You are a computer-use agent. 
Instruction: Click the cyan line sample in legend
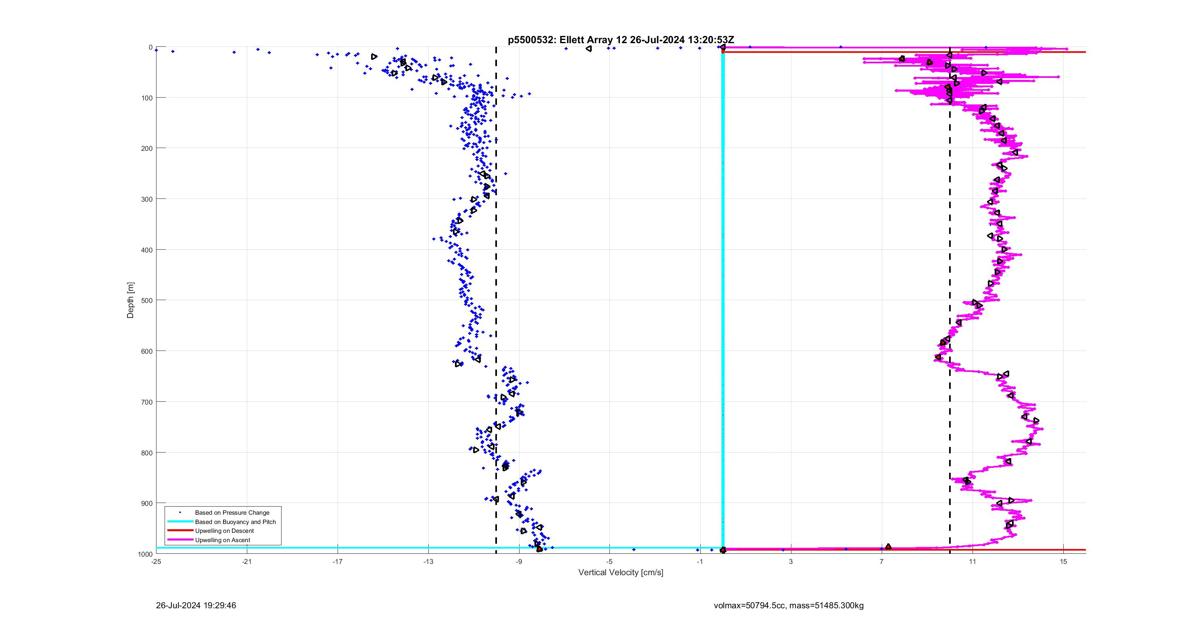[x=179, y=522]
